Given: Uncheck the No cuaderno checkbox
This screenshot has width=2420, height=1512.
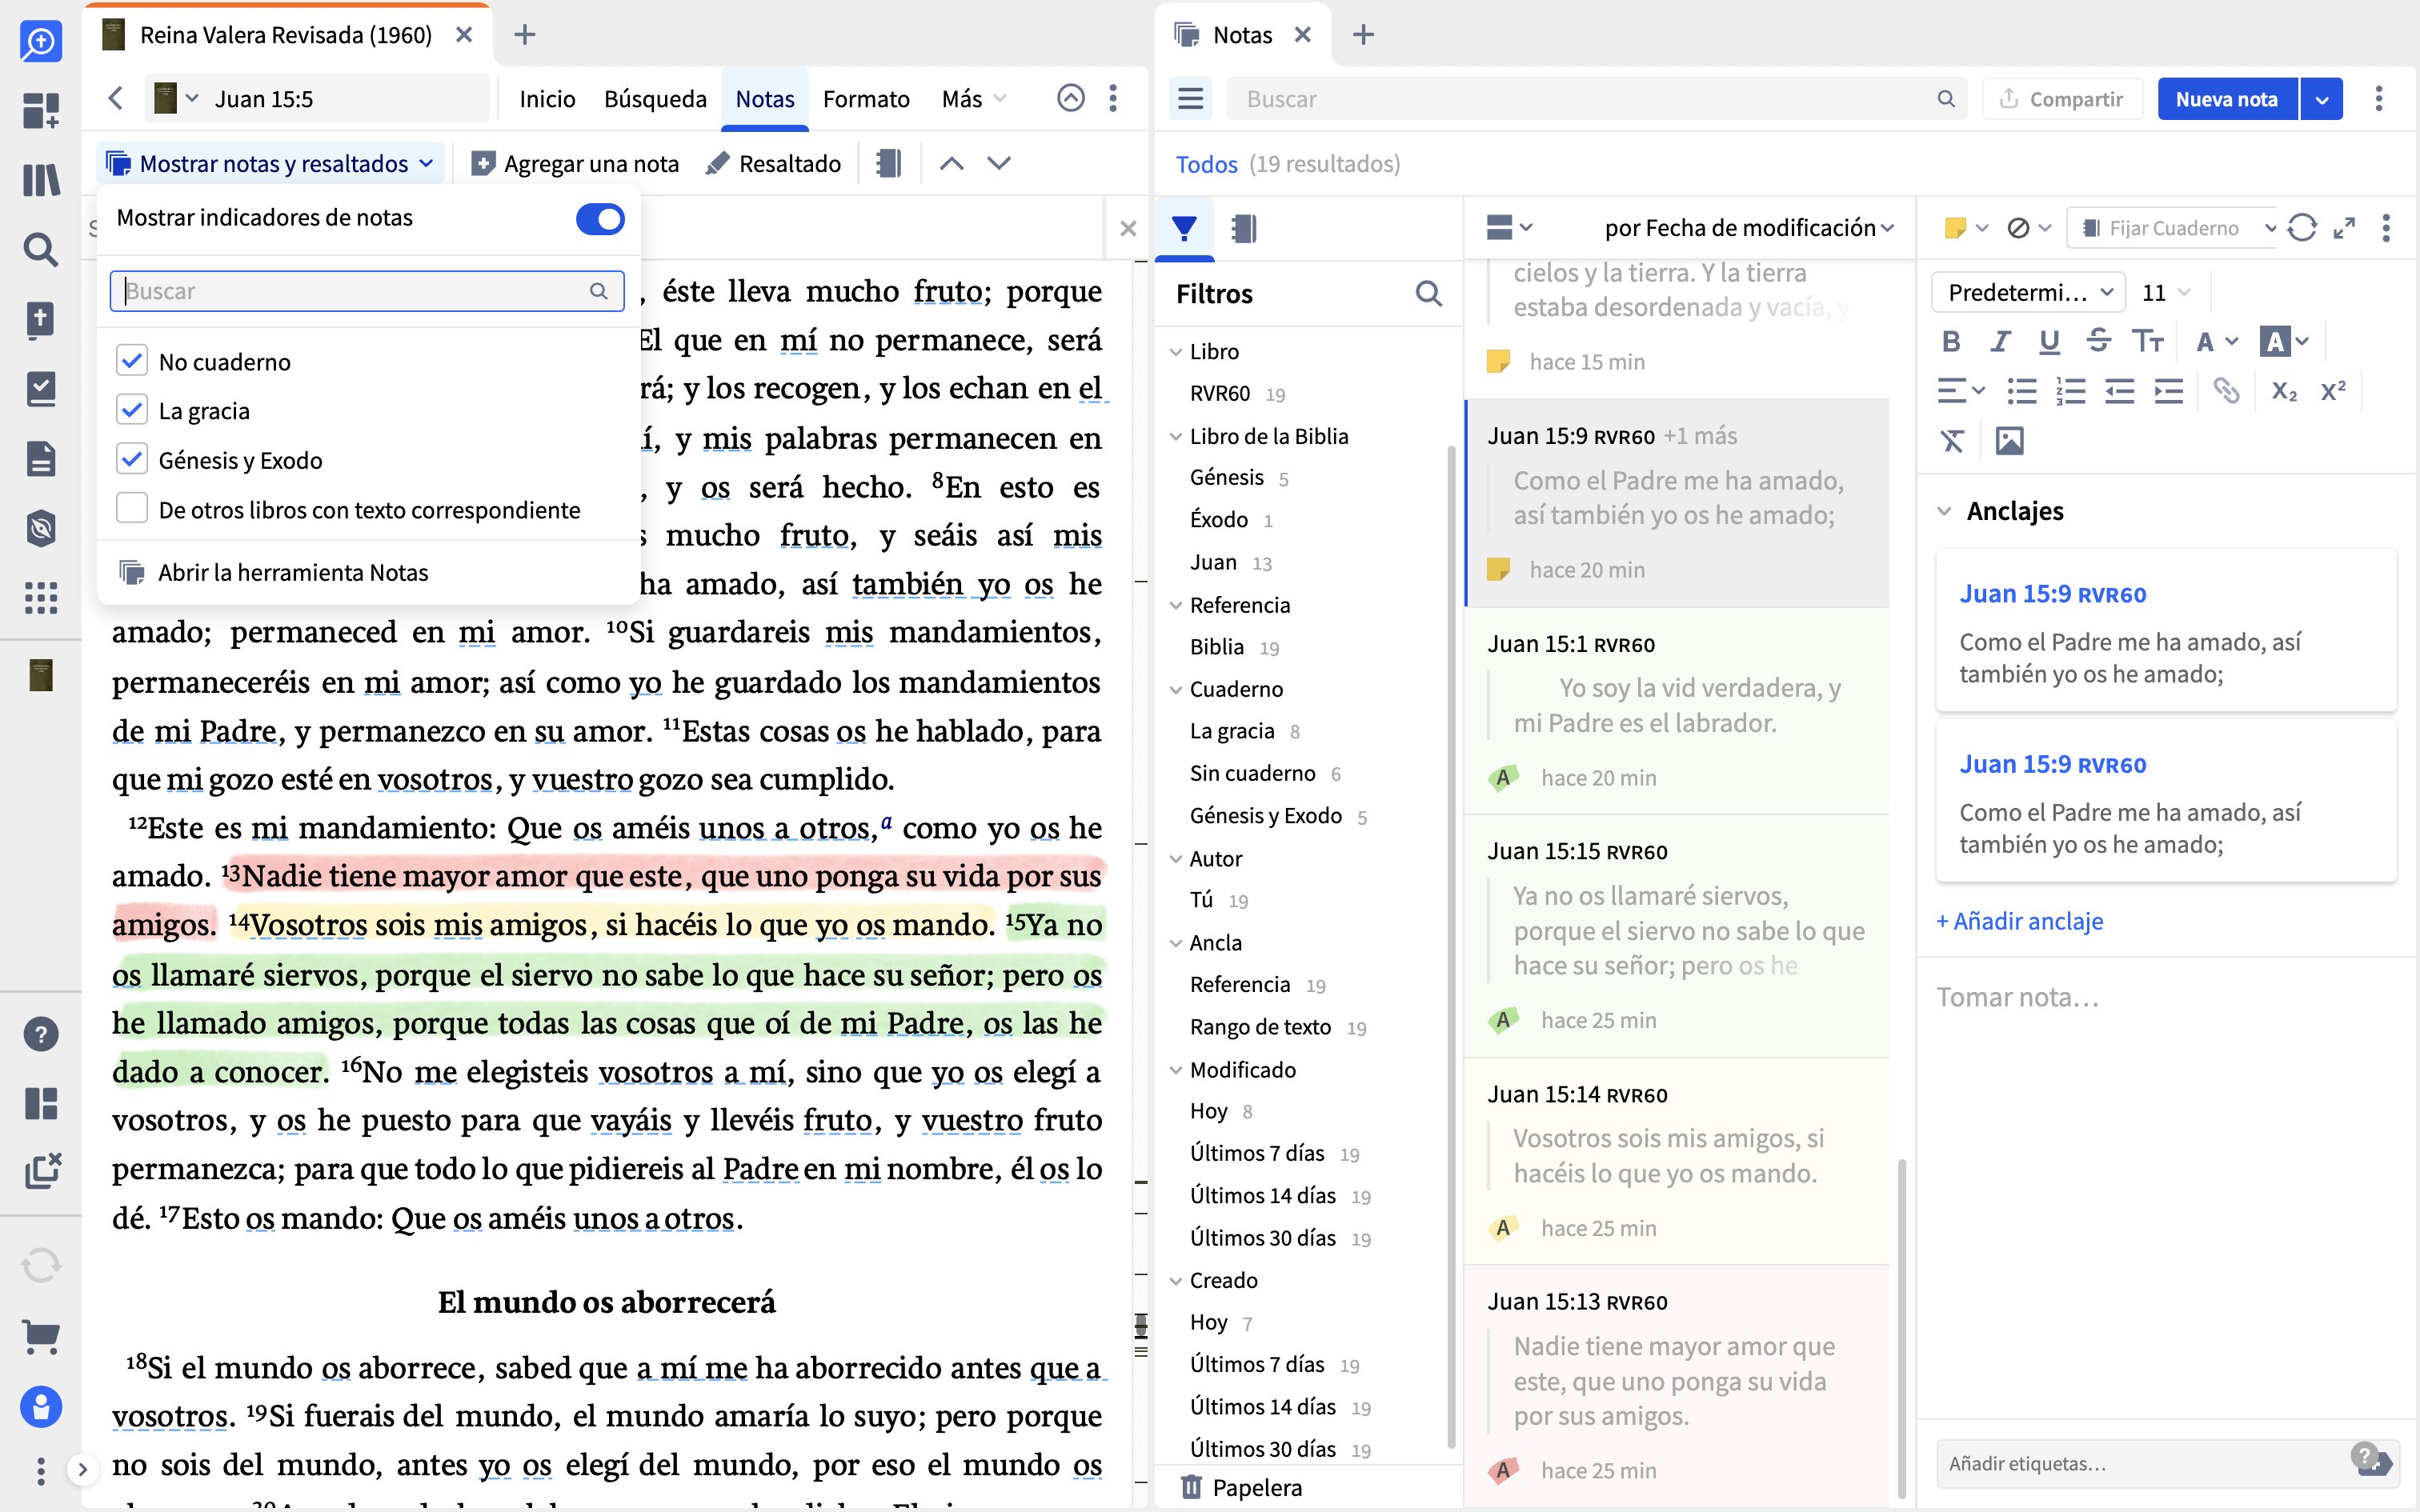Looking at the screenshot, I should [132, 360].
